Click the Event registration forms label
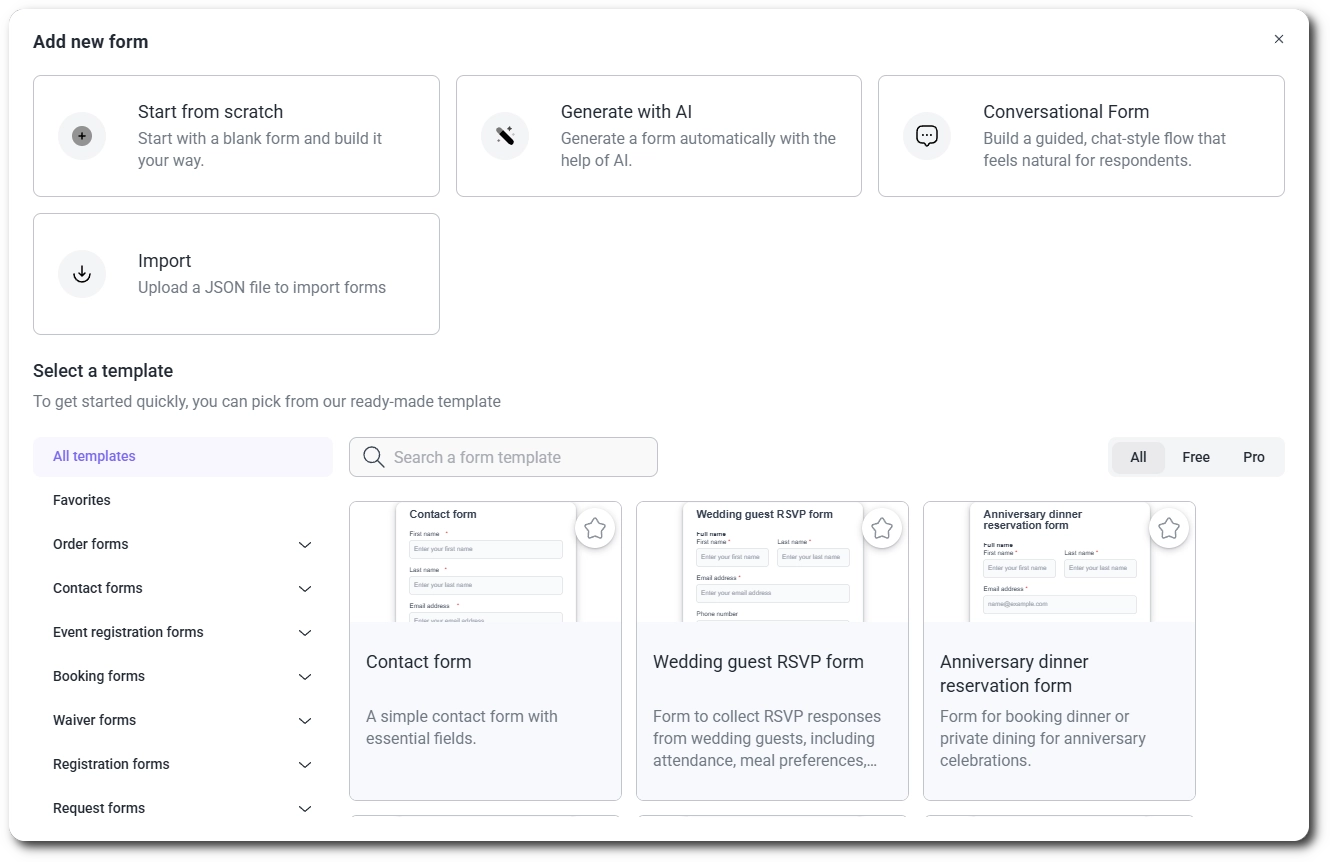The height and width of the screenshot is (862, 1330). tap(128, 632)
